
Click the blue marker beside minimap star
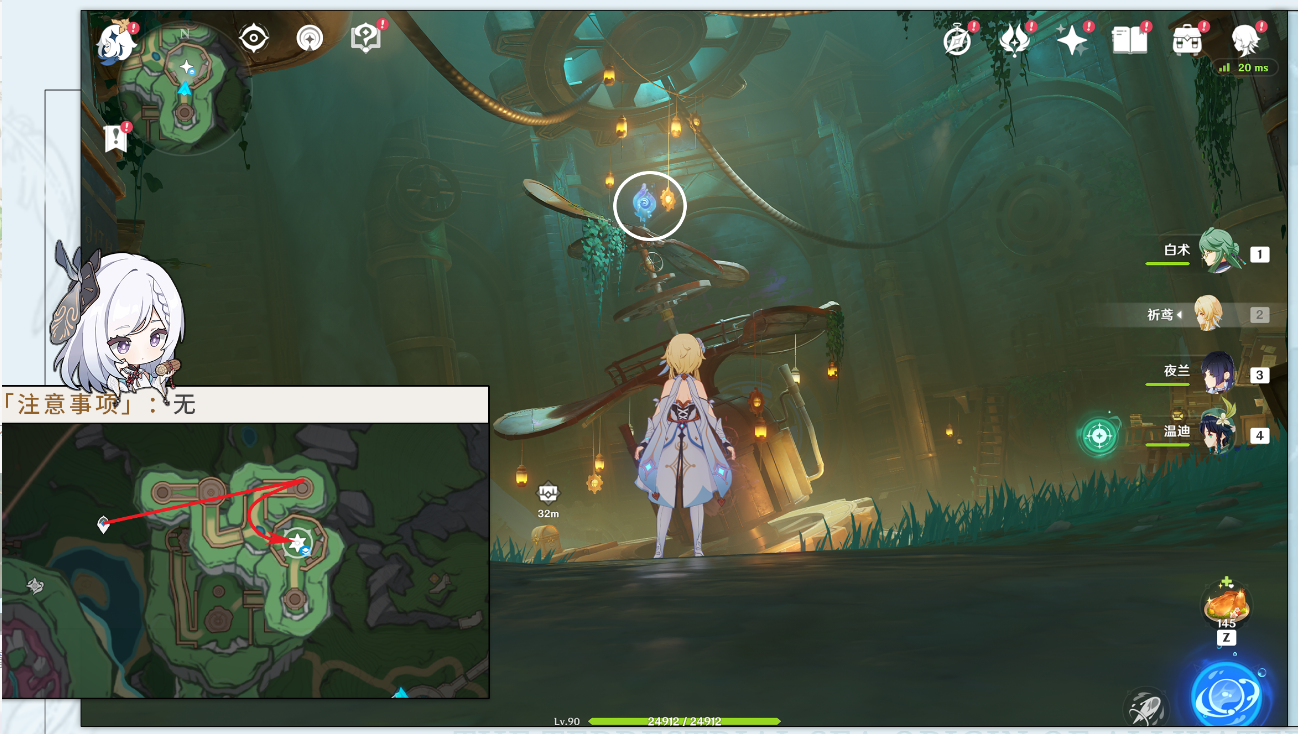pyautogui.click(x=192, y=72)
